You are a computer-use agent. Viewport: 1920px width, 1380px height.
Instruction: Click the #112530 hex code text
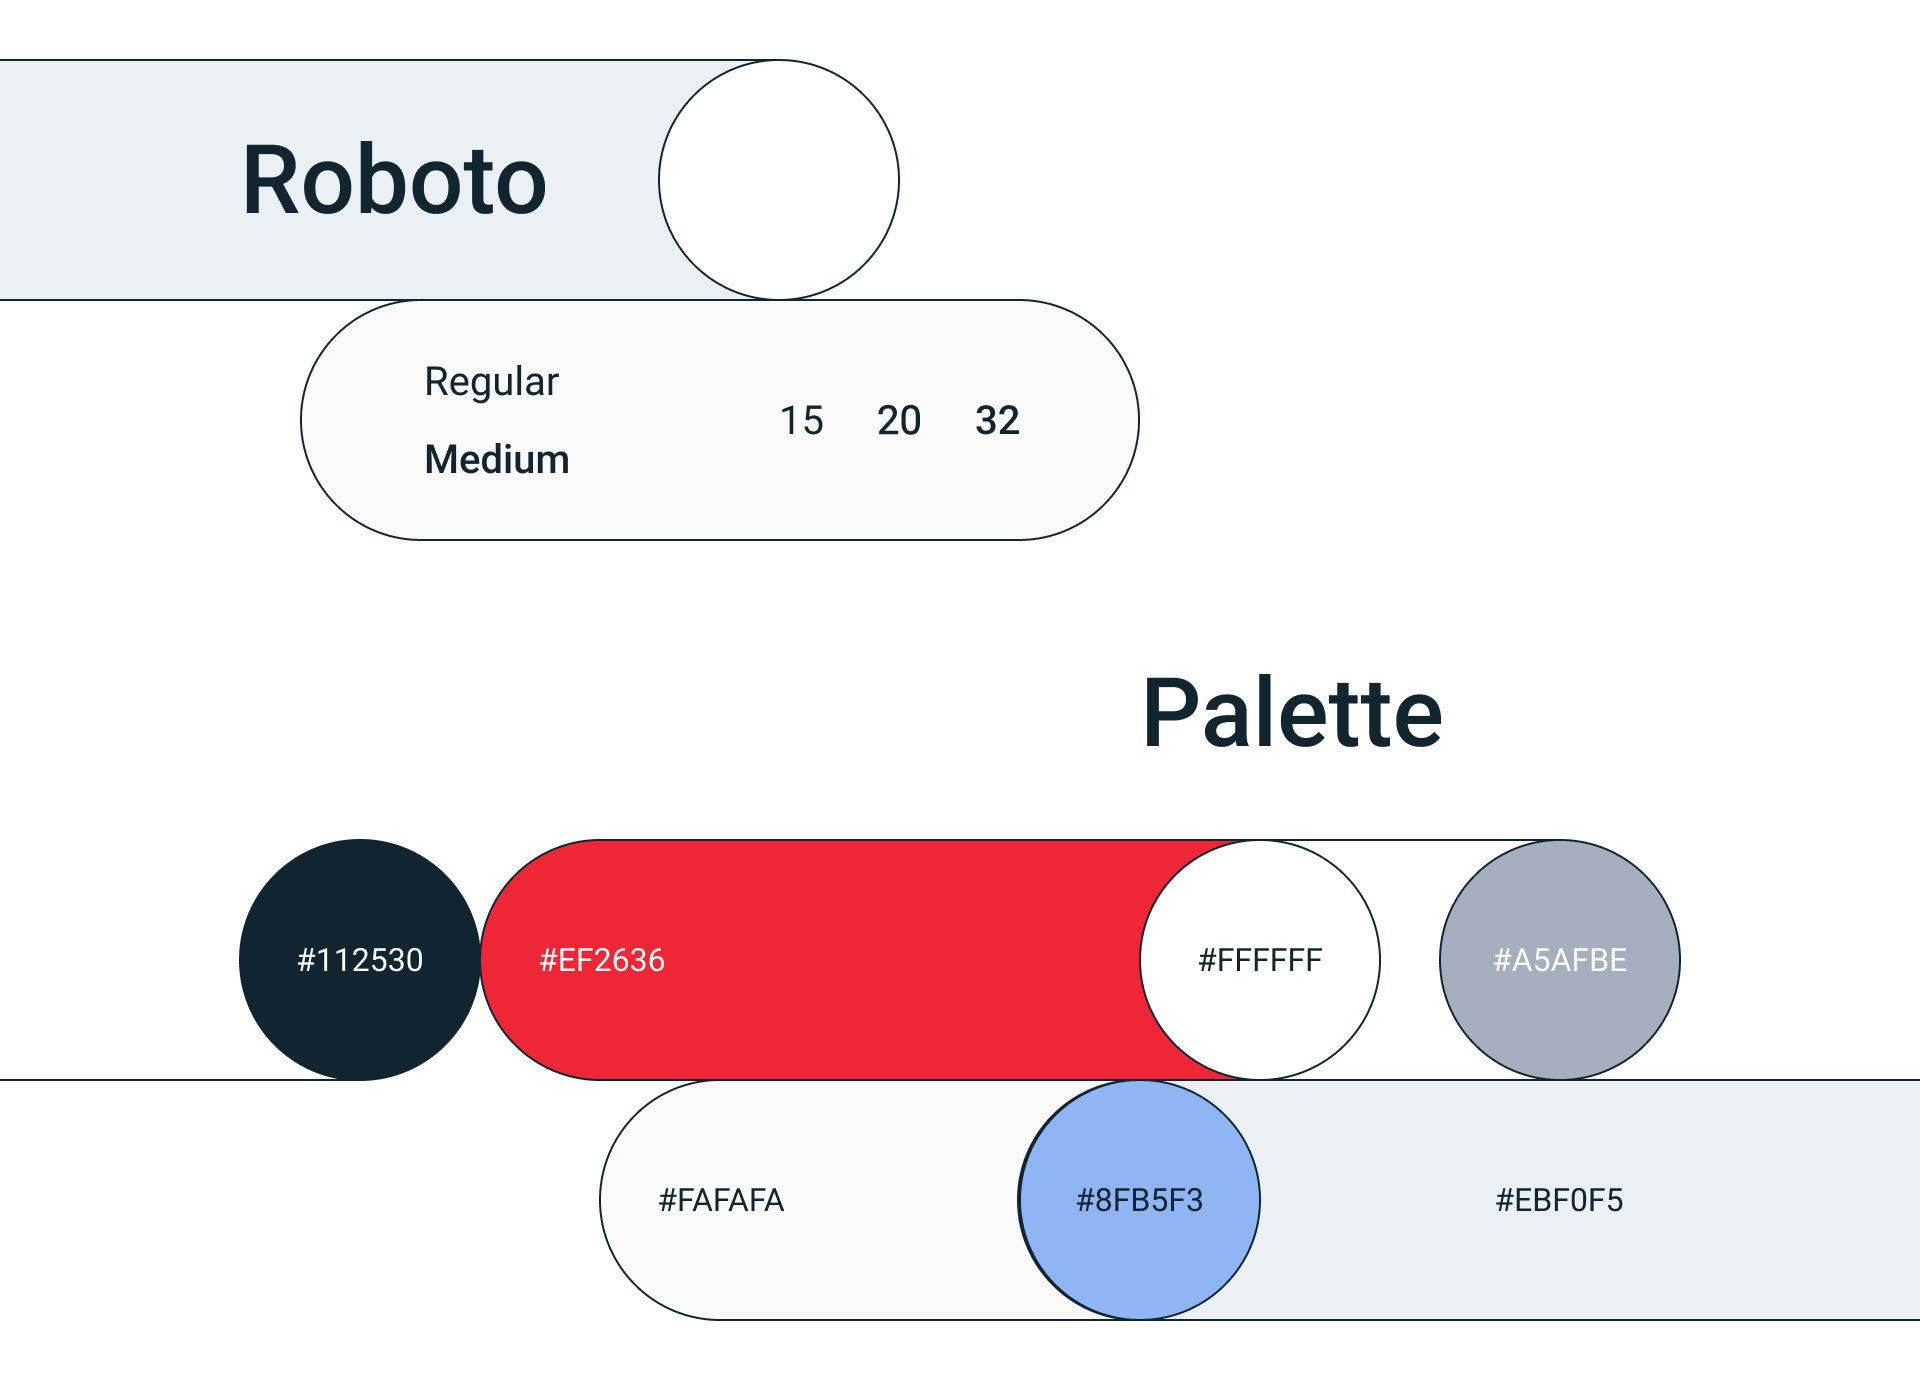tap(360, 960)
